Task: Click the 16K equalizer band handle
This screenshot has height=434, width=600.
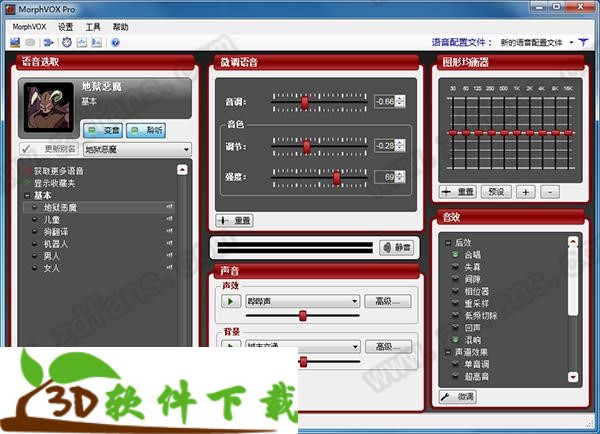Action: pyautogui.click(x=568, y=133)
